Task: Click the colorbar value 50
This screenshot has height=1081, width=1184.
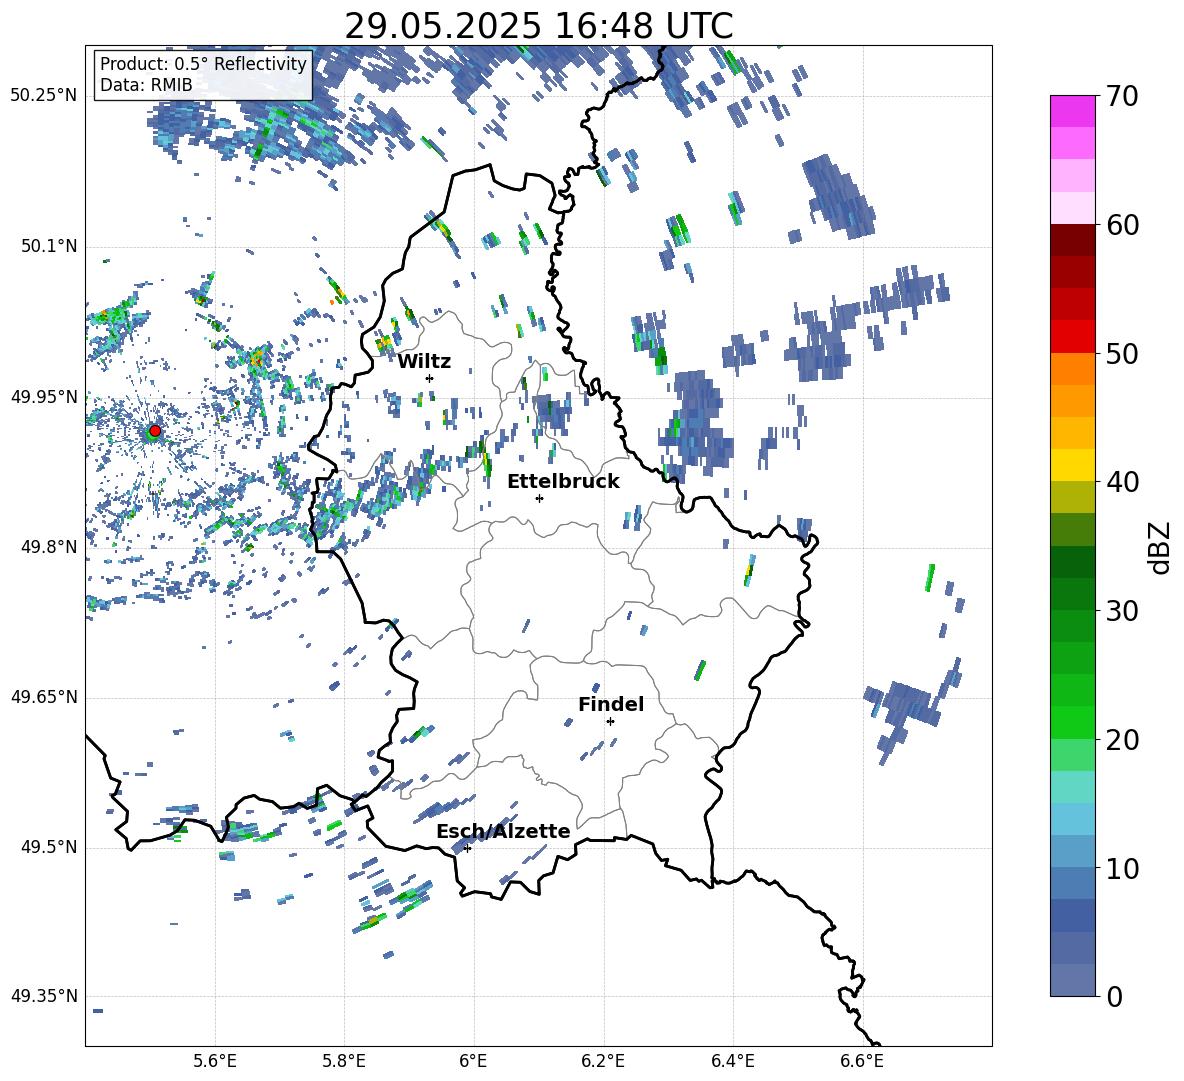Action: tap(1122, 354)
